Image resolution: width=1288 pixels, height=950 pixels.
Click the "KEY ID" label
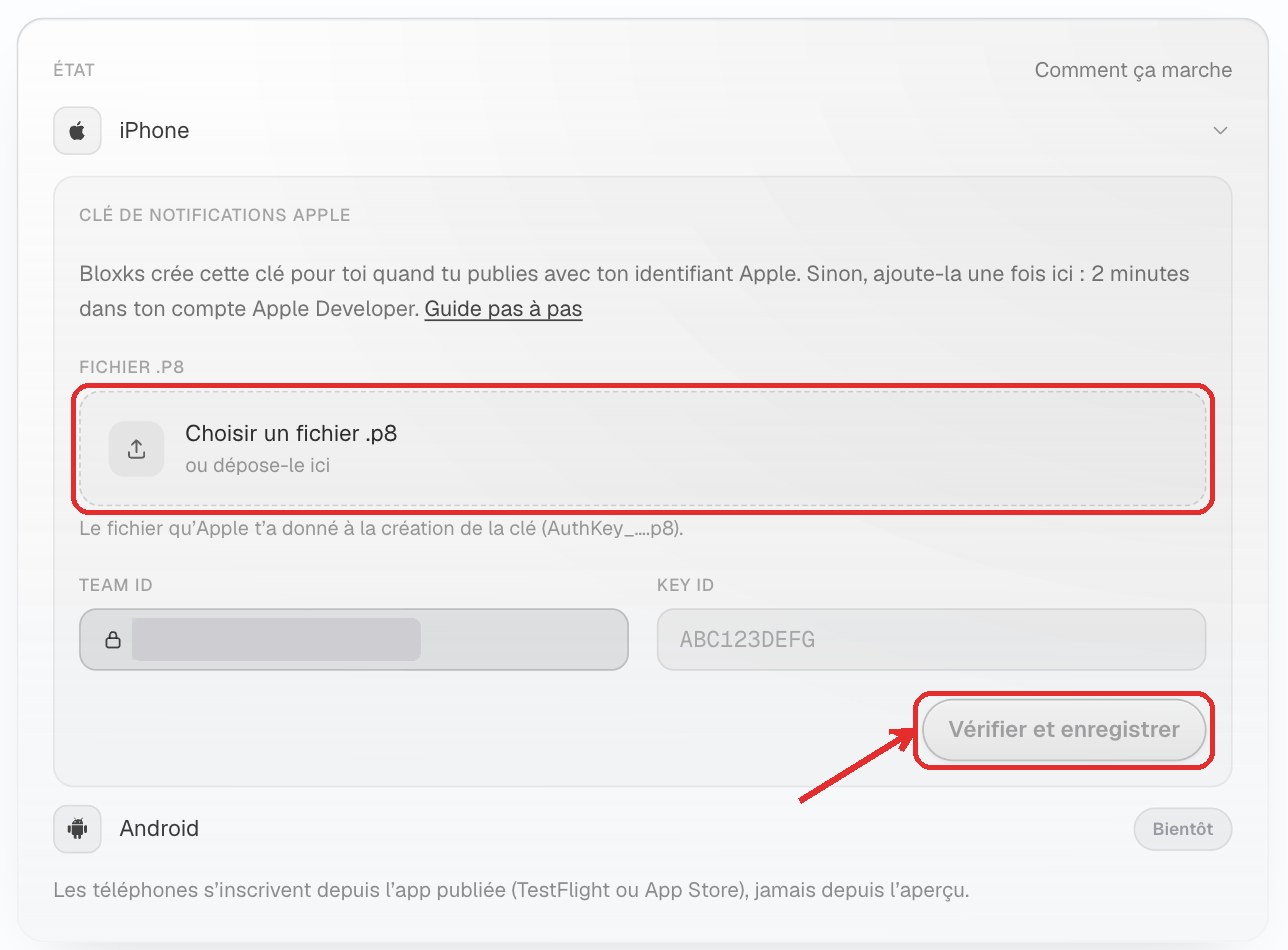coord(686,585)
